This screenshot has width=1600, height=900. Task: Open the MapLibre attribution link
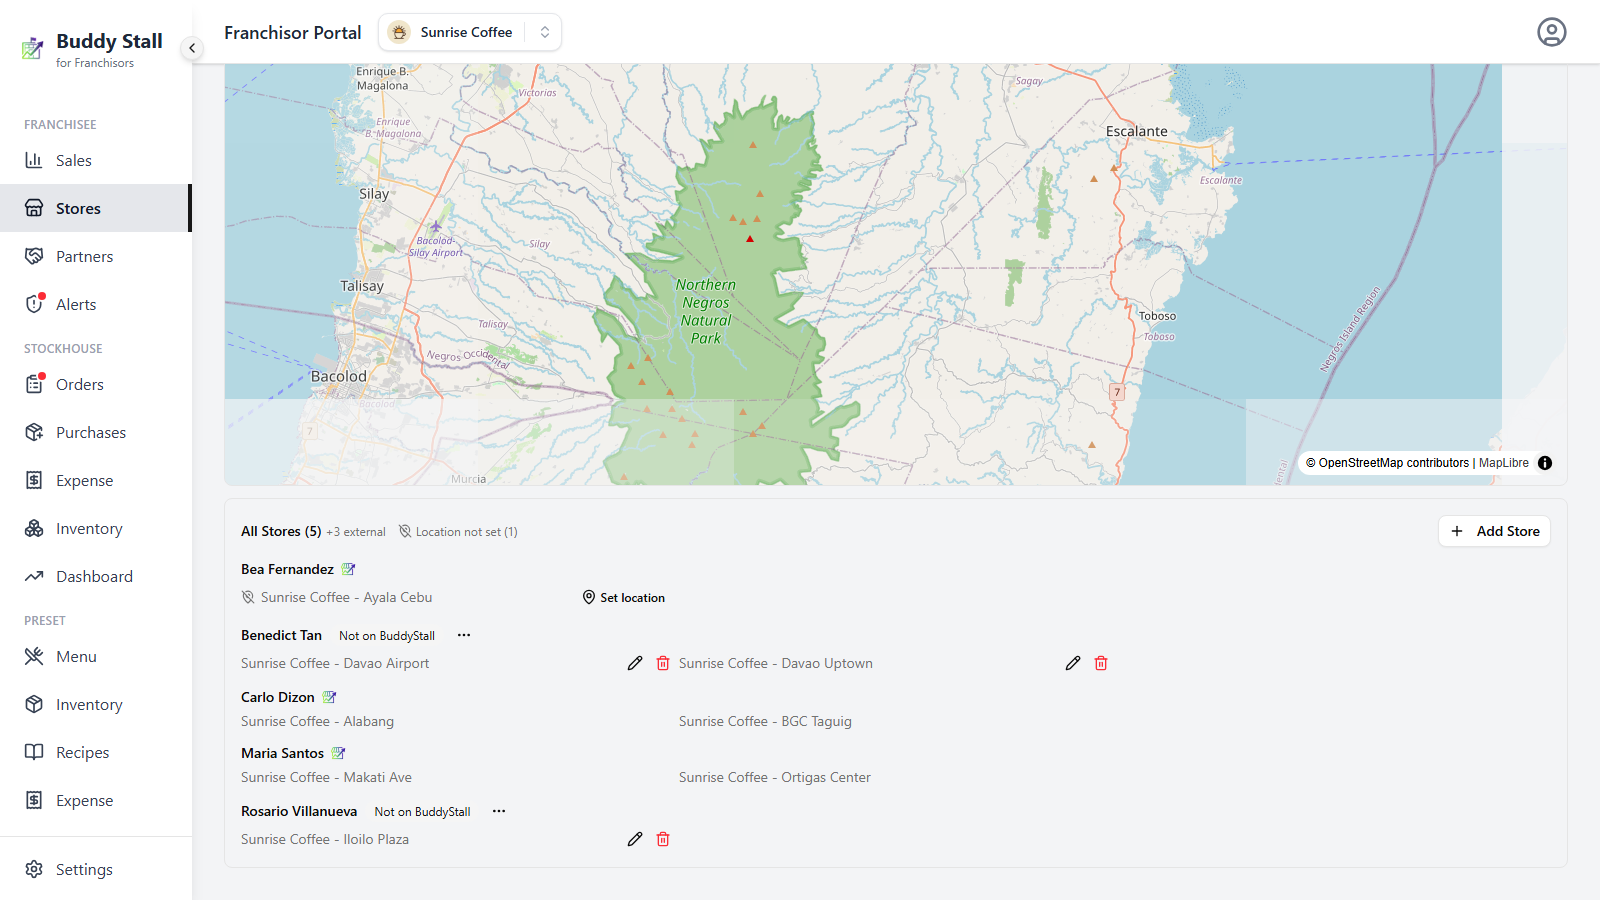point(1504,463)
